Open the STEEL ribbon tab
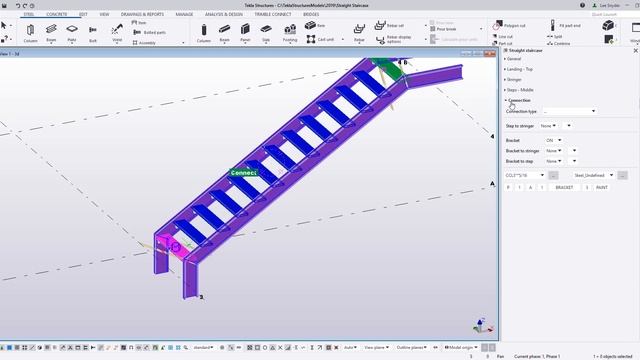 [29, 14]
